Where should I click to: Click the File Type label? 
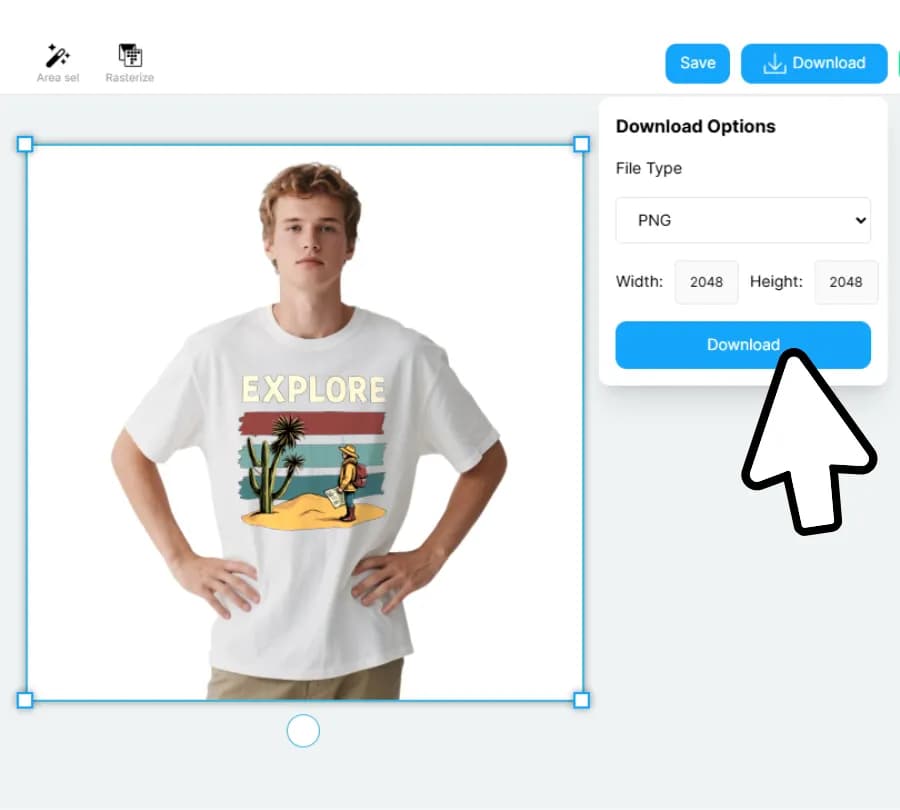coord(649,168)
